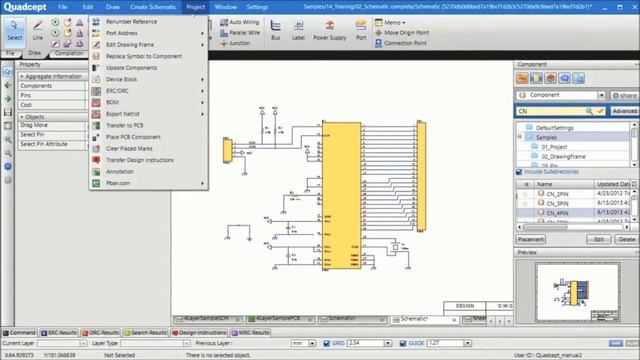The width and height of the screenshot is (640, 360).
Task: Click the Delete button in Component panel
Action: [x=627, y=239]
